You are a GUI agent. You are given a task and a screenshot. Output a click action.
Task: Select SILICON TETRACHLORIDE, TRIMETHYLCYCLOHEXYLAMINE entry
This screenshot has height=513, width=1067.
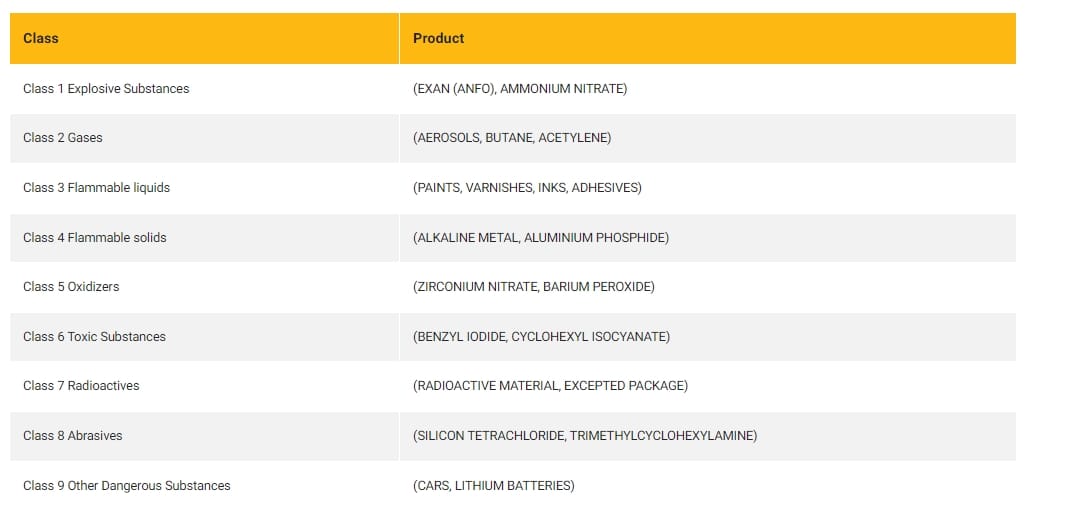[585, 435]
